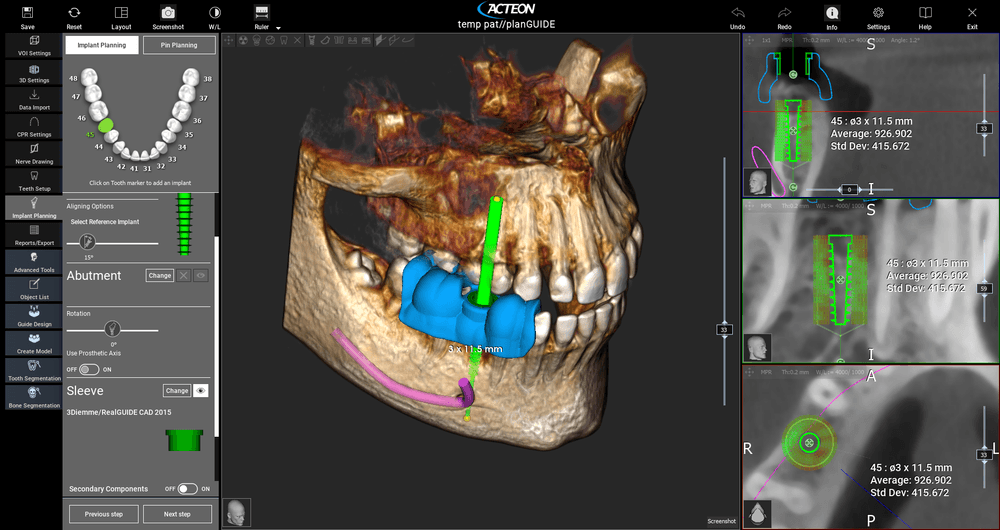
Task: Switch to the Pin Planning tab
Action: 178,45
